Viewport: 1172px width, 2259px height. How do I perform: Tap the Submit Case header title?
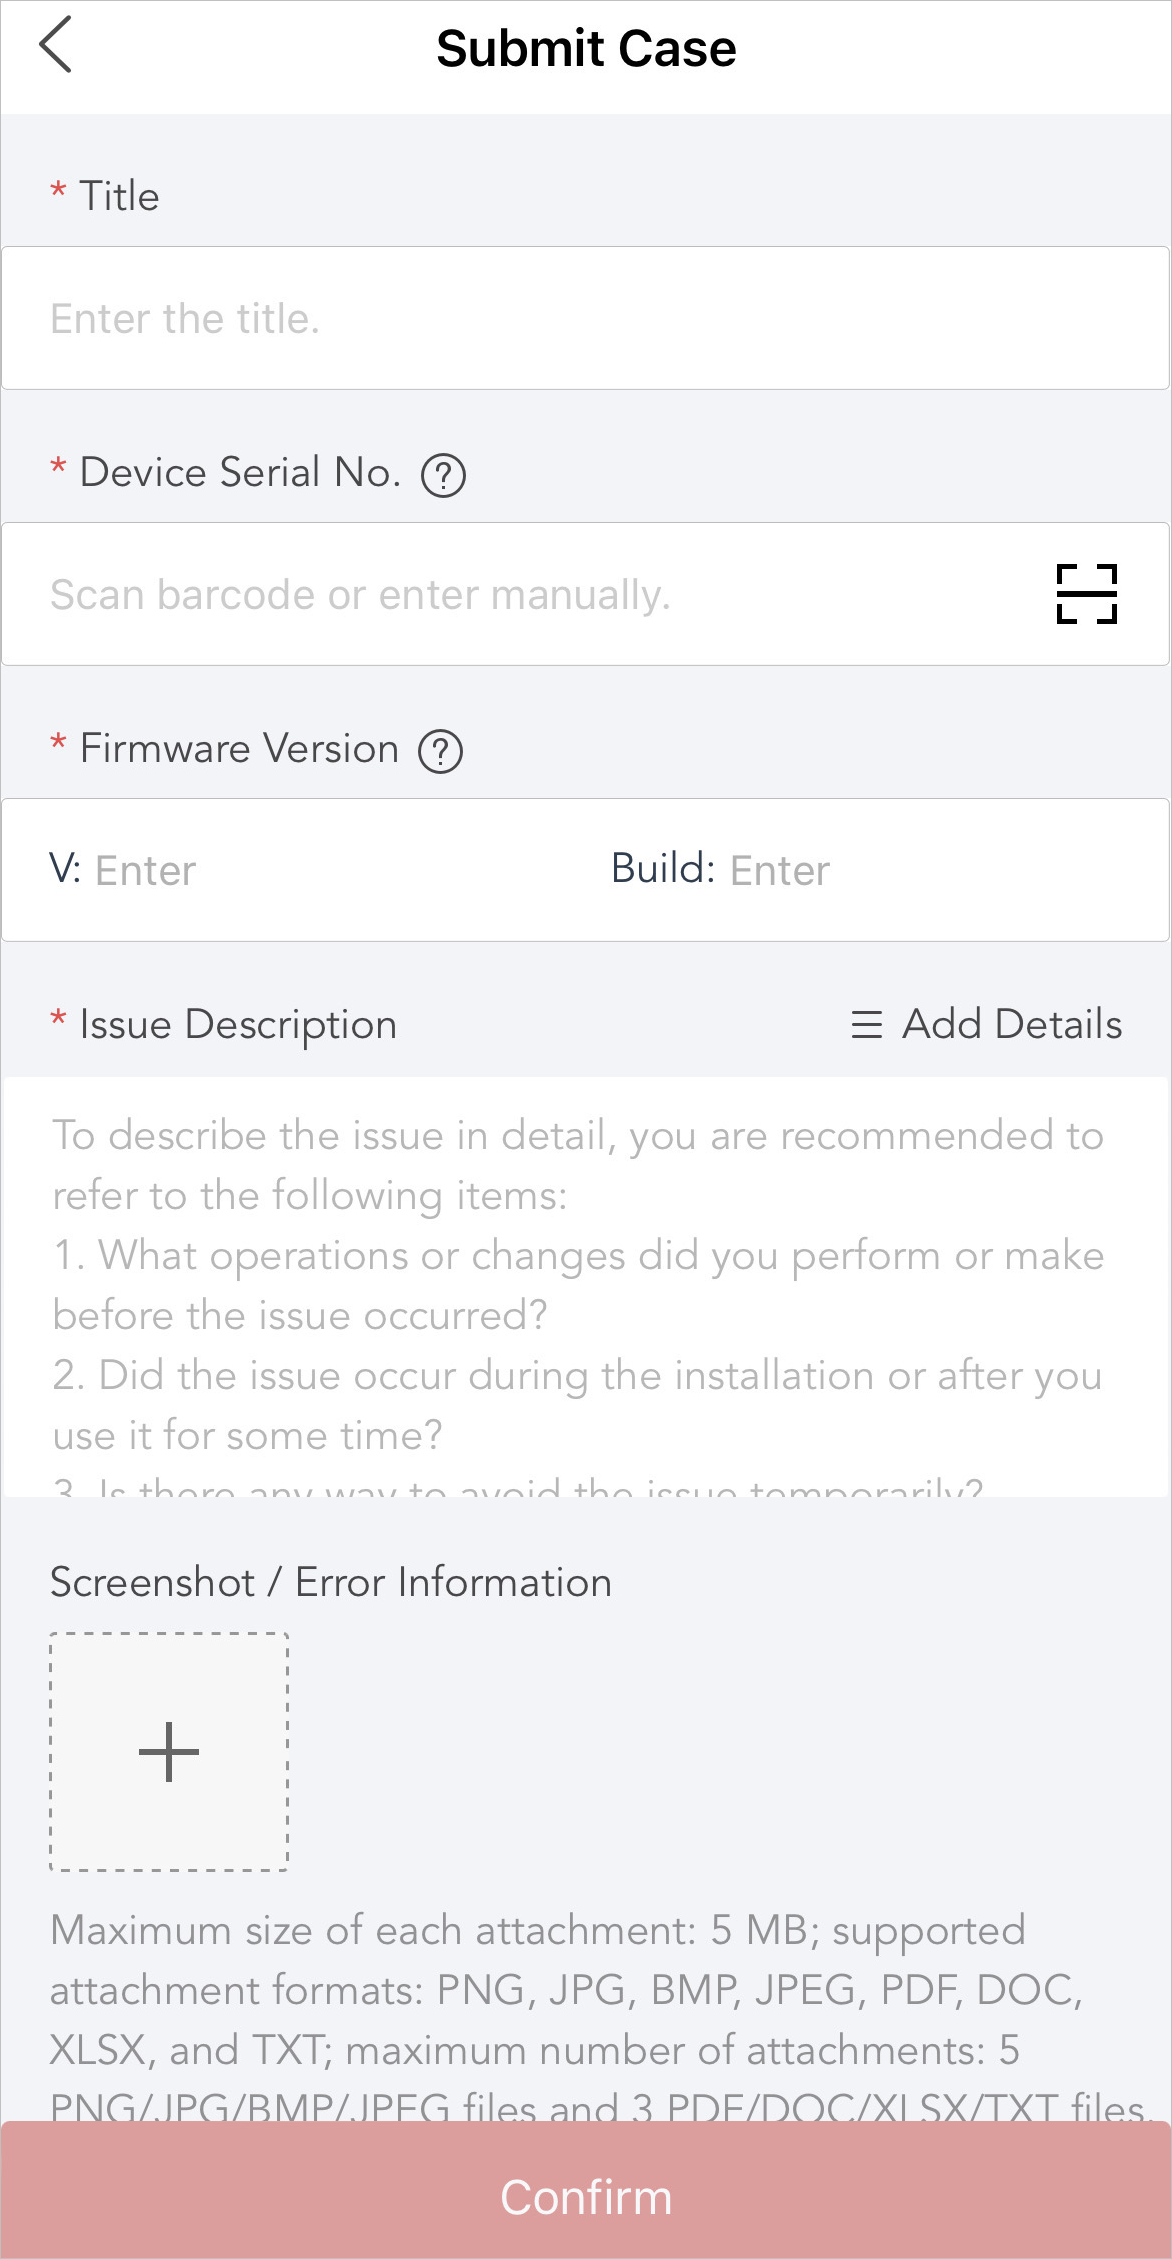point(586,48)
